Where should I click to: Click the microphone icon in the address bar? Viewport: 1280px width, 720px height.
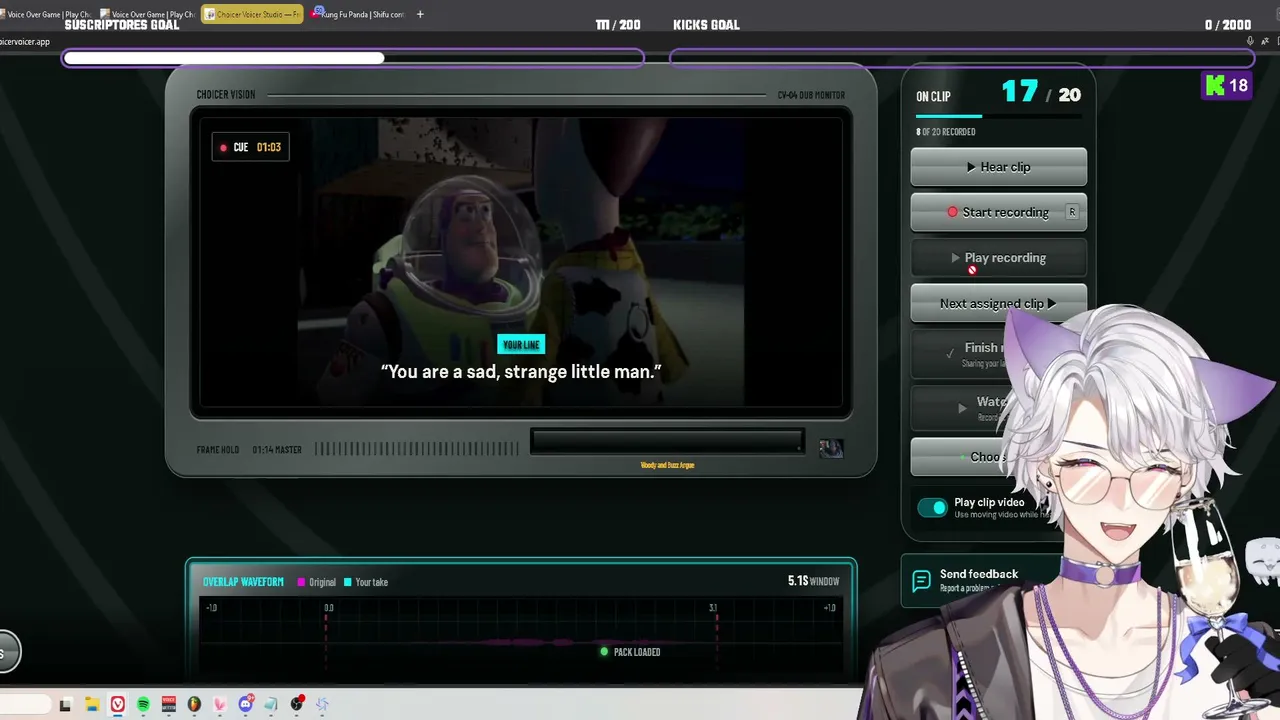1250,42
